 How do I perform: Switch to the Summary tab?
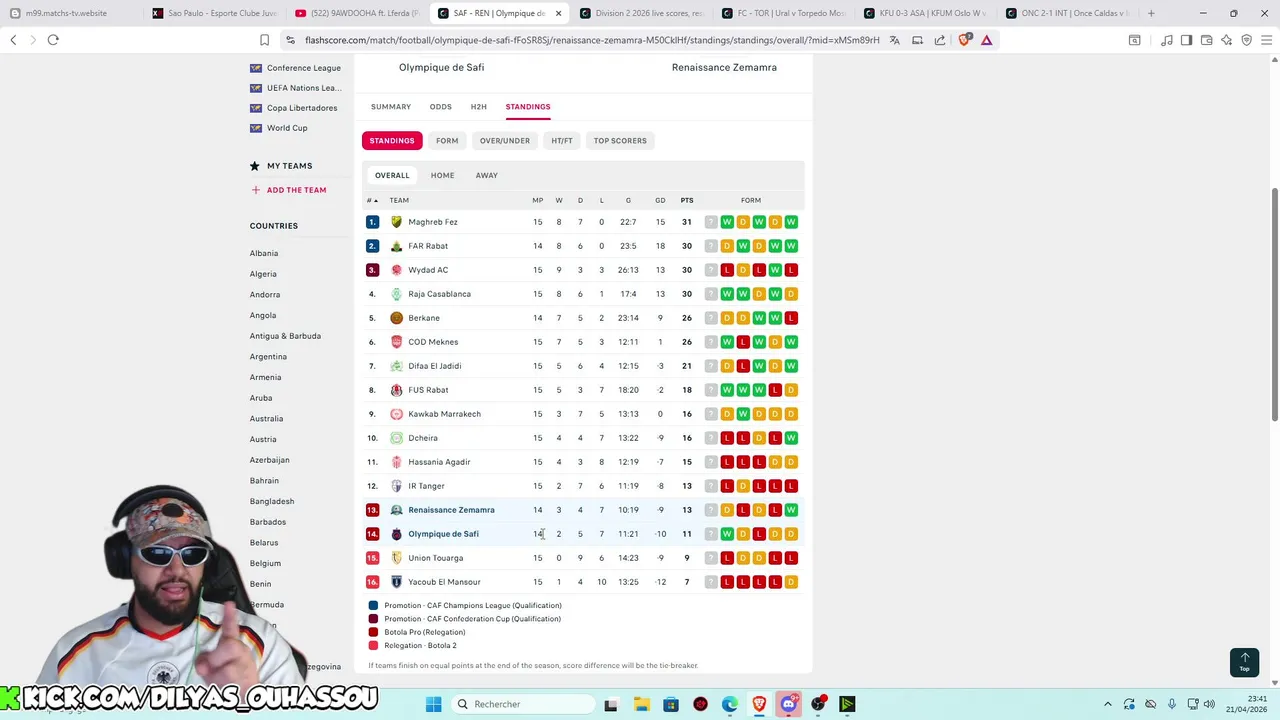tap(391, 107)
